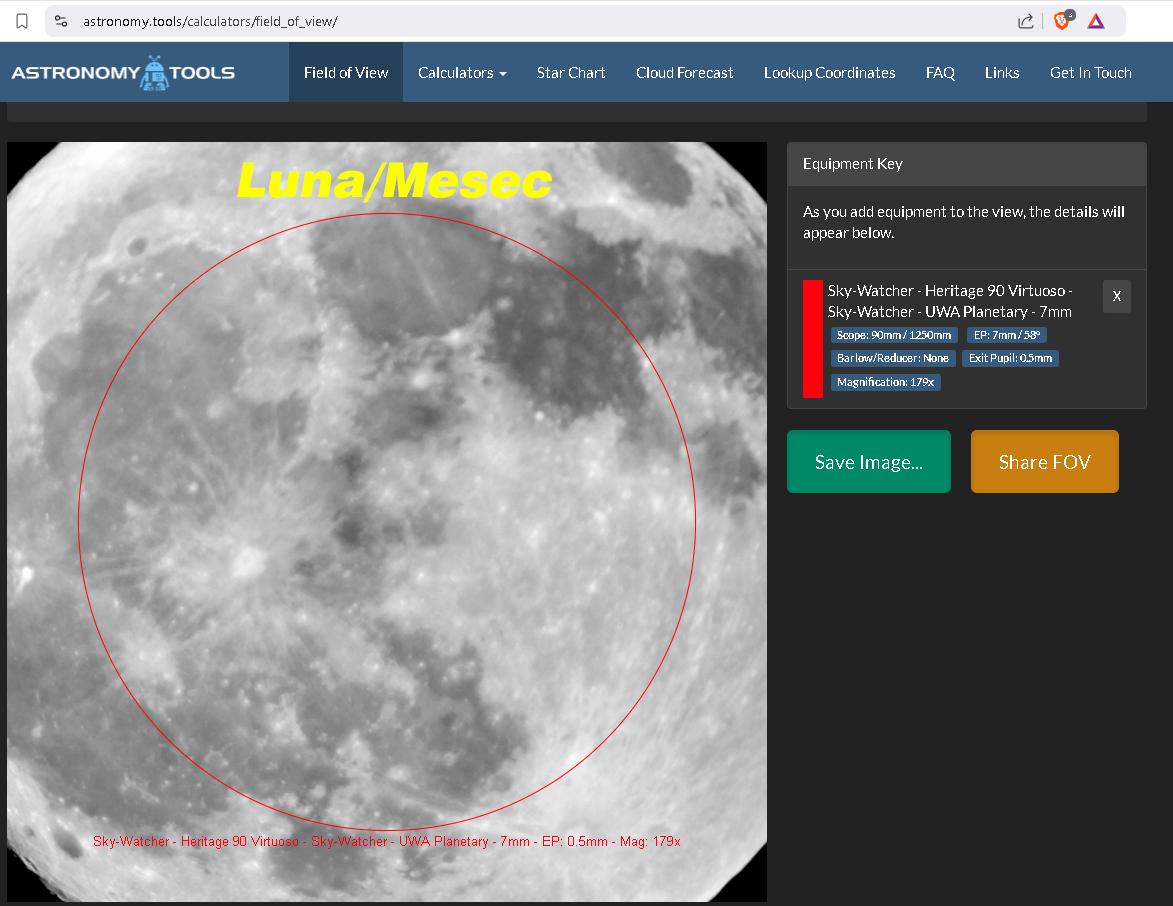Click the bookmark icon in browser toolbar
Viewport: 1173px width, 906px height.
[22, 21]
